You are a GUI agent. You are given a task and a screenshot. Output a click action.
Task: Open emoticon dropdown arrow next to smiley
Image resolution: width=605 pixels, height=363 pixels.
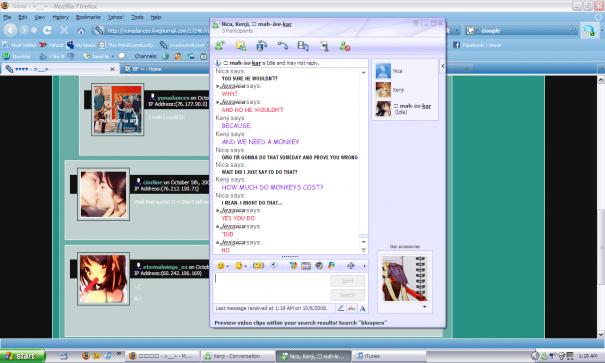[227, 266]
